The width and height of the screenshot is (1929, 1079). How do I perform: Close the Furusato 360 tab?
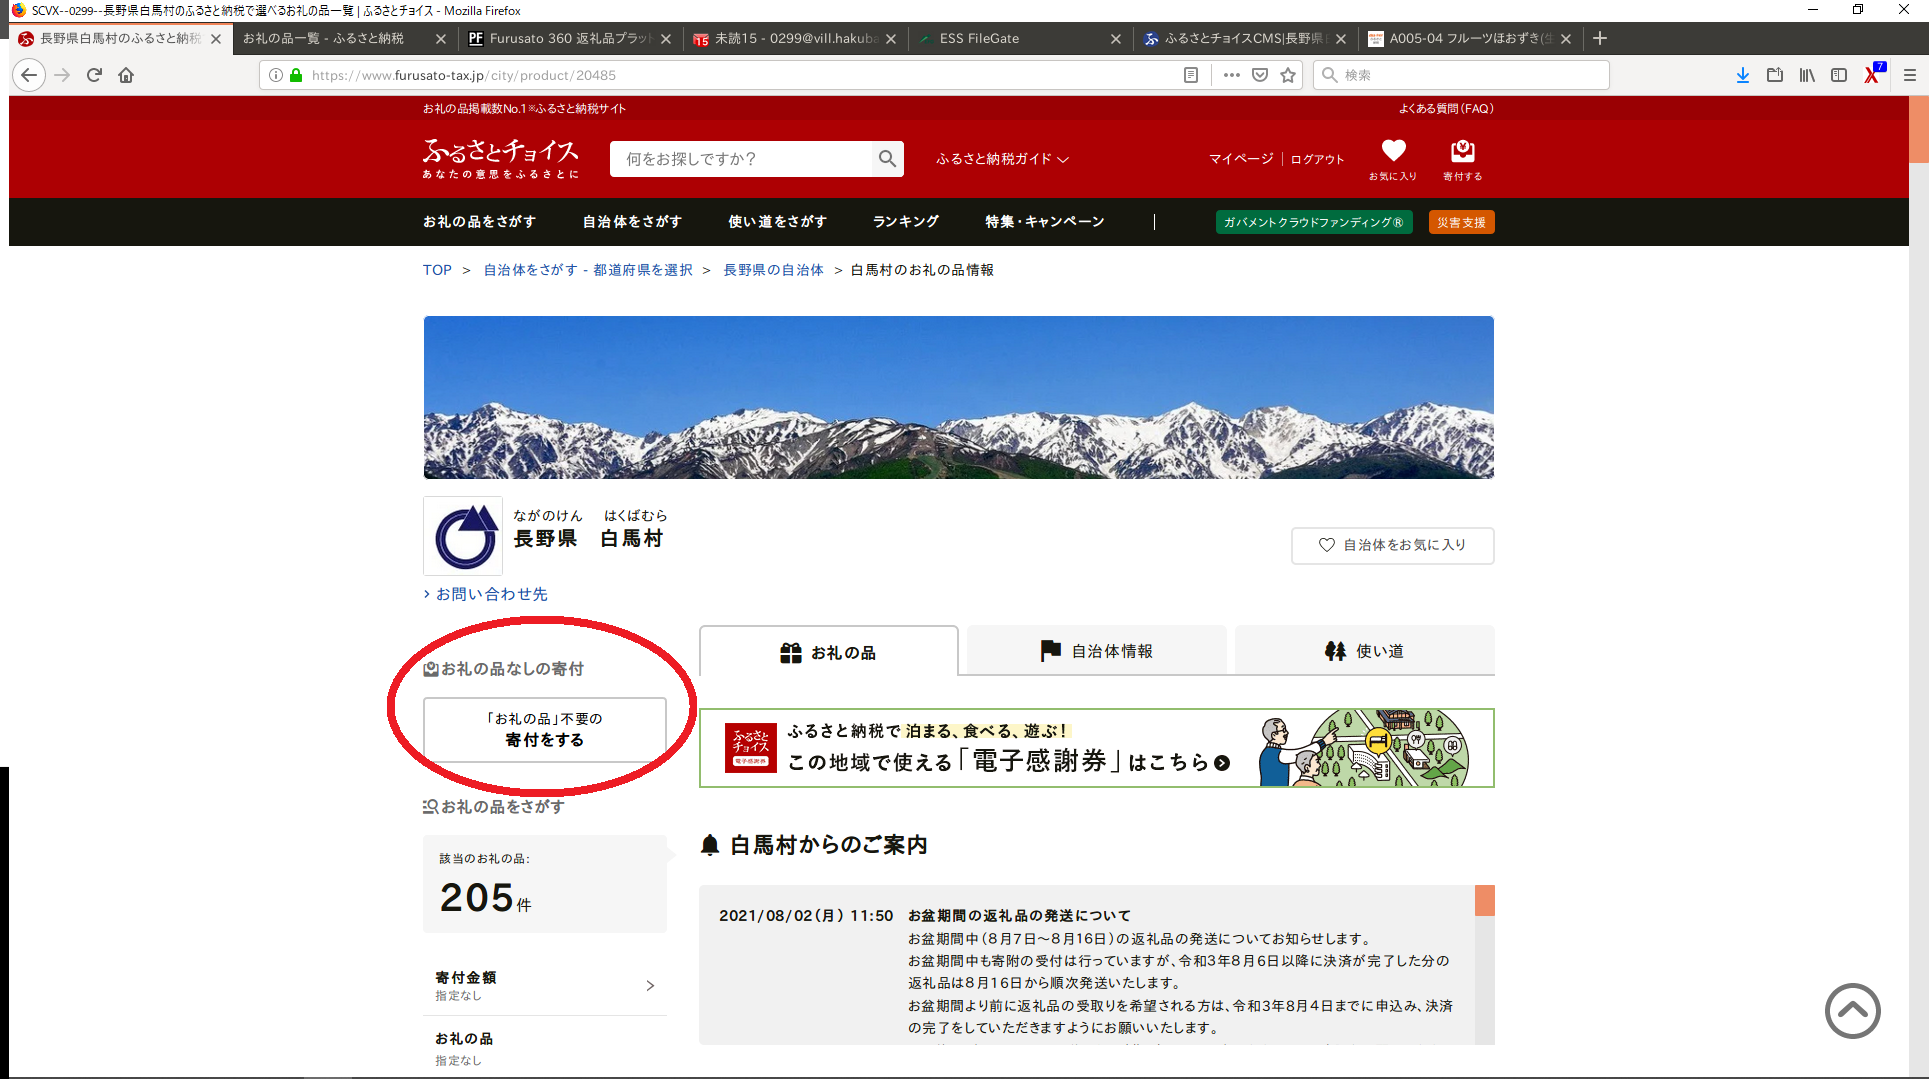666,39
